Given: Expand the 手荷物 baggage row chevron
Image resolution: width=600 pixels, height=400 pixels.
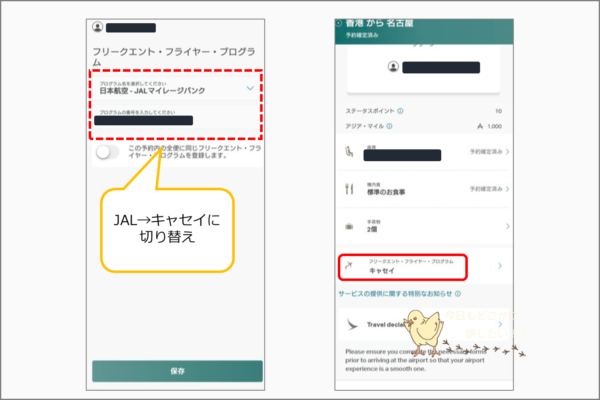Looking at the screenshot, I should click(x=507, y=226).
